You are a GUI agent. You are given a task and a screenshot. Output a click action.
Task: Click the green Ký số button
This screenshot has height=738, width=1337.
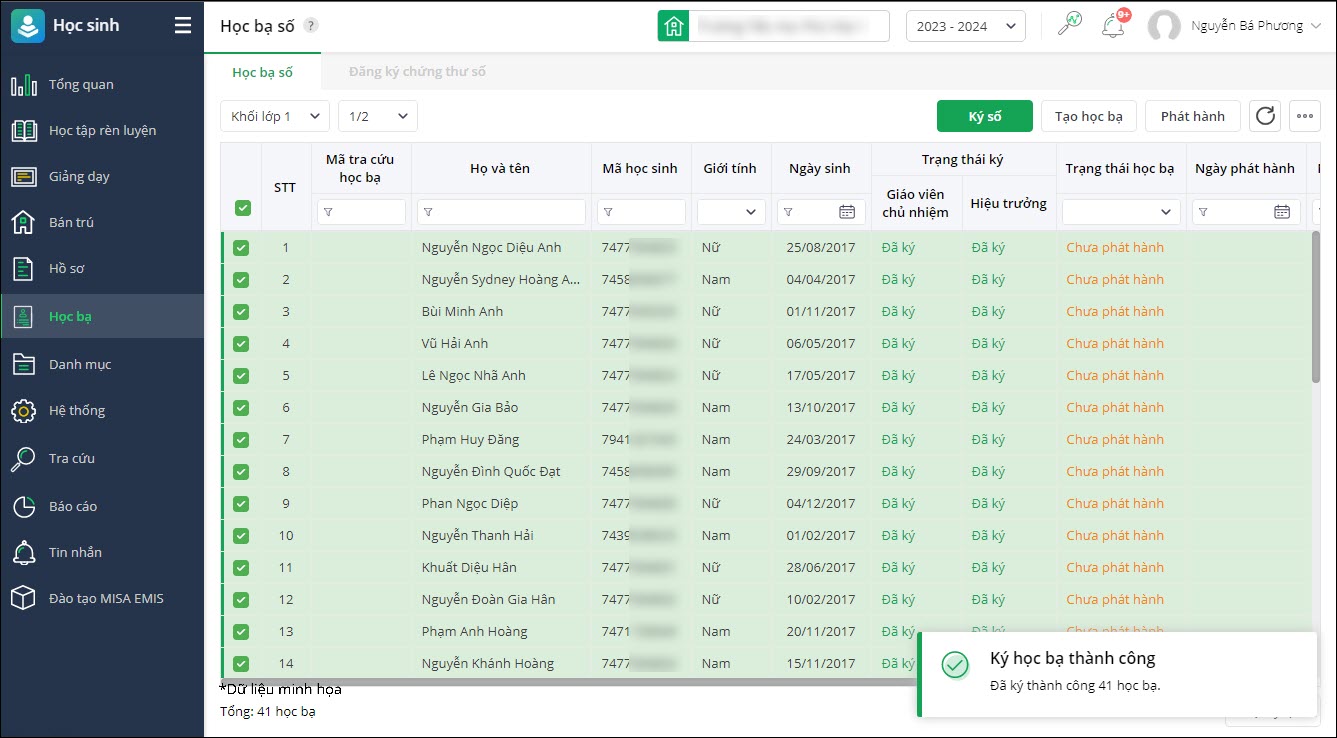pos(984,116)
